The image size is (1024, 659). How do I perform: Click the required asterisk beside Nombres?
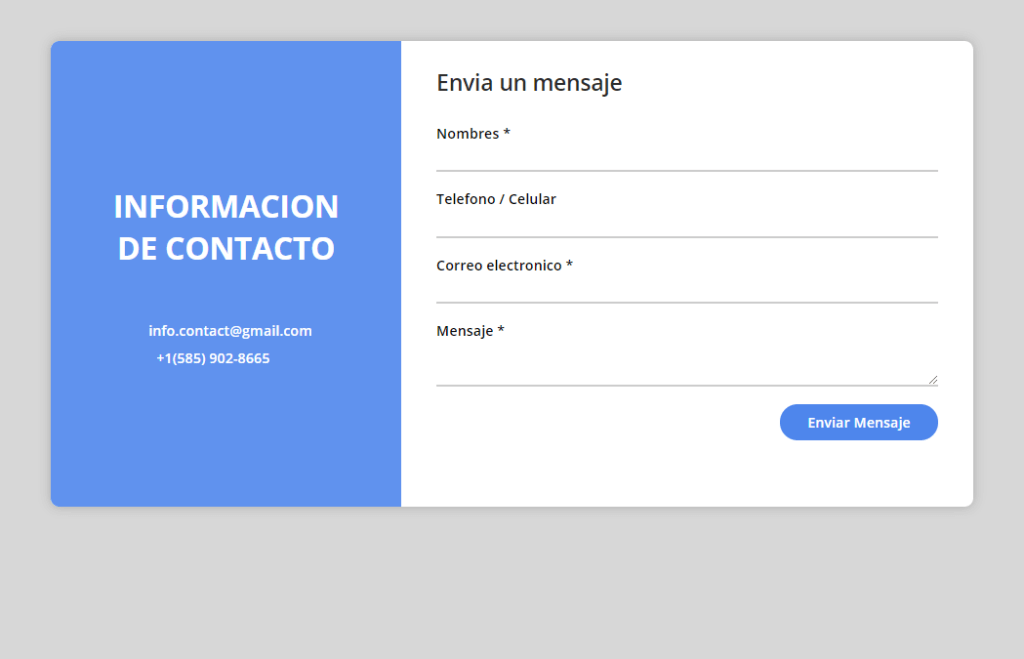507,134
